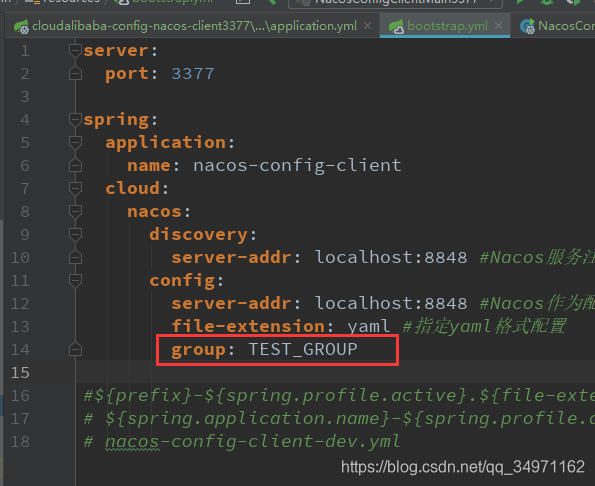The image size is (595, 486).
Task: Click line number 18 in the gutter
Action: click(20, 442)
